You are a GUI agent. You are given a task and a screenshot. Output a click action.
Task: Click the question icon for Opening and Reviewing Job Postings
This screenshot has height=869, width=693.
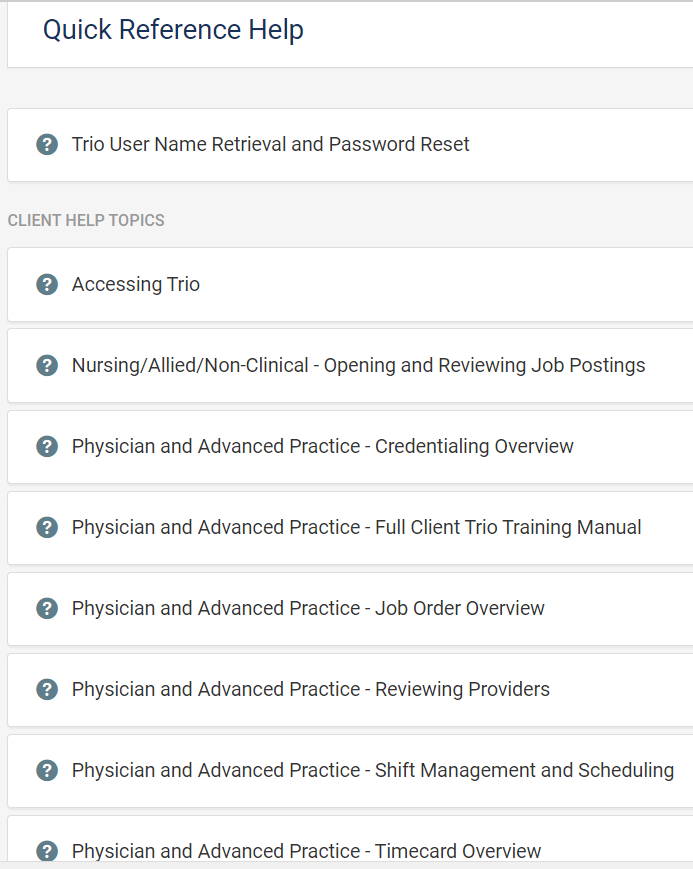[x=47, y=366]
